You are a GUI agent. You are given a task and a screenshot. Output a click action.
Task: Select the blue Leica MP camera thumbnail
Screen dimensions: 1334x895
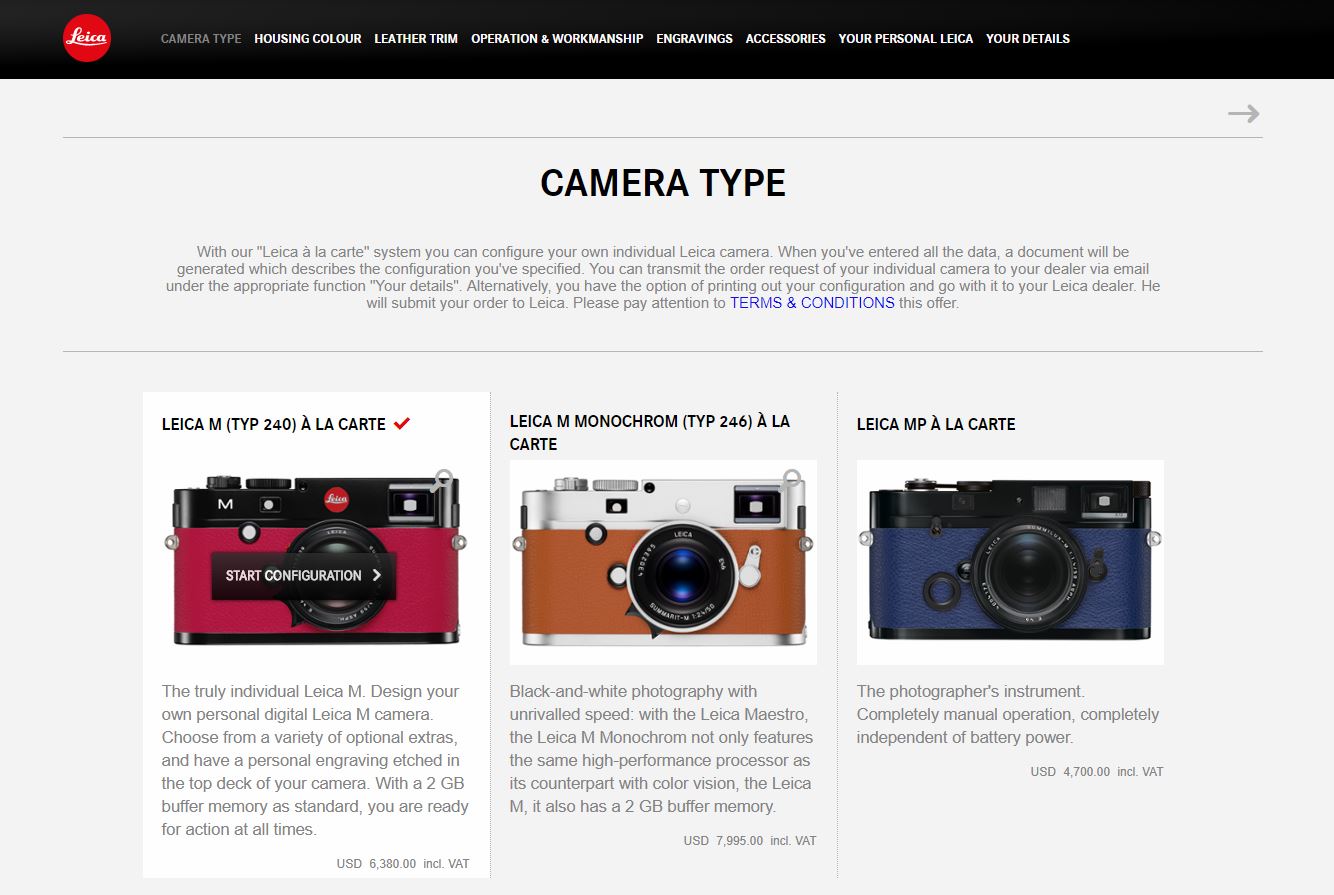pyautogui.click(x=1010, y=562)
